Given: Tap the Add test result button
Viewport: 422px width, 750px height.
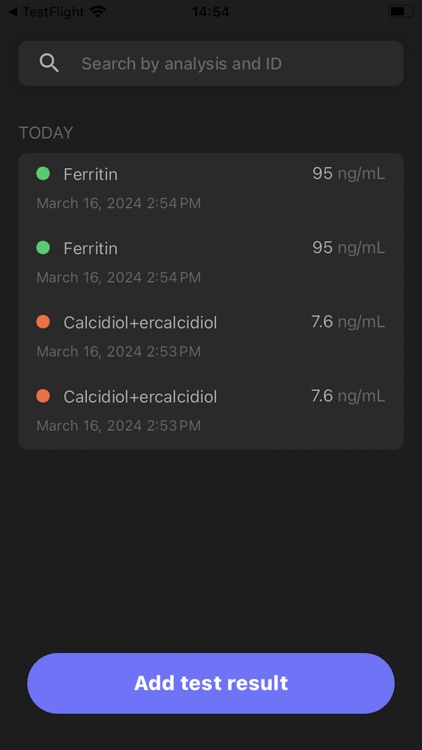Looking at the screenshot, I should click(211, 683).
